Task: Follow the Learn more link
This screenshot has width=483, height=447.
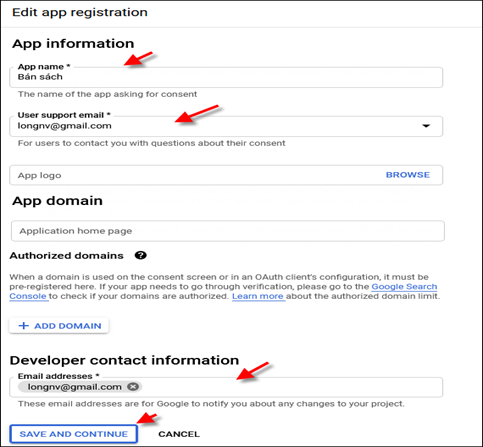Action: [x=258, y=296]
